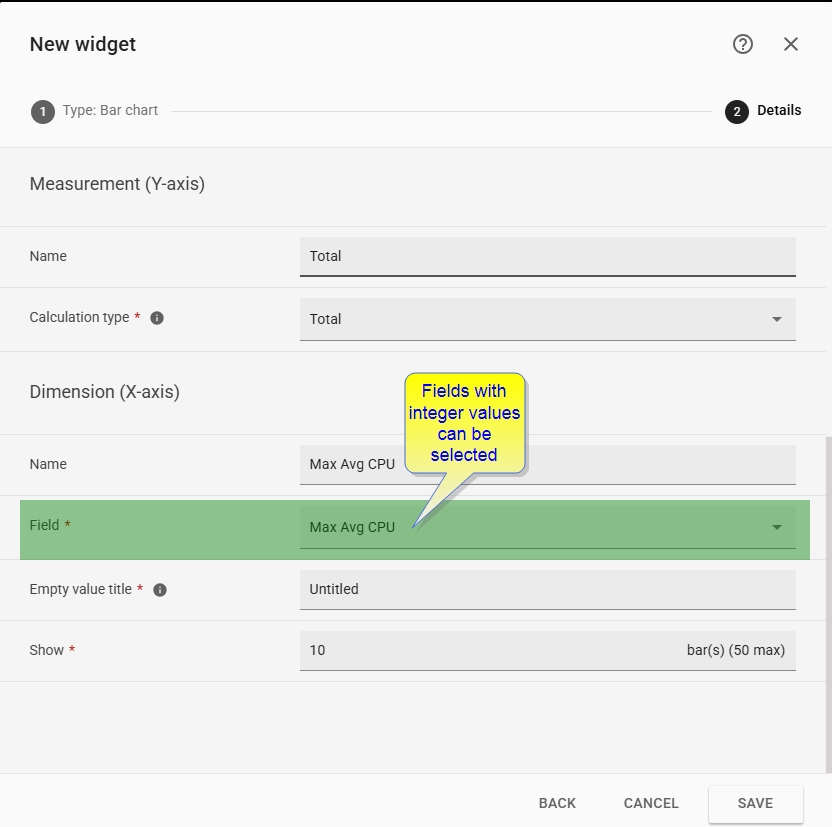Click the SAVE button
This screenshot has height=827, width=833.
click(755, 803)
